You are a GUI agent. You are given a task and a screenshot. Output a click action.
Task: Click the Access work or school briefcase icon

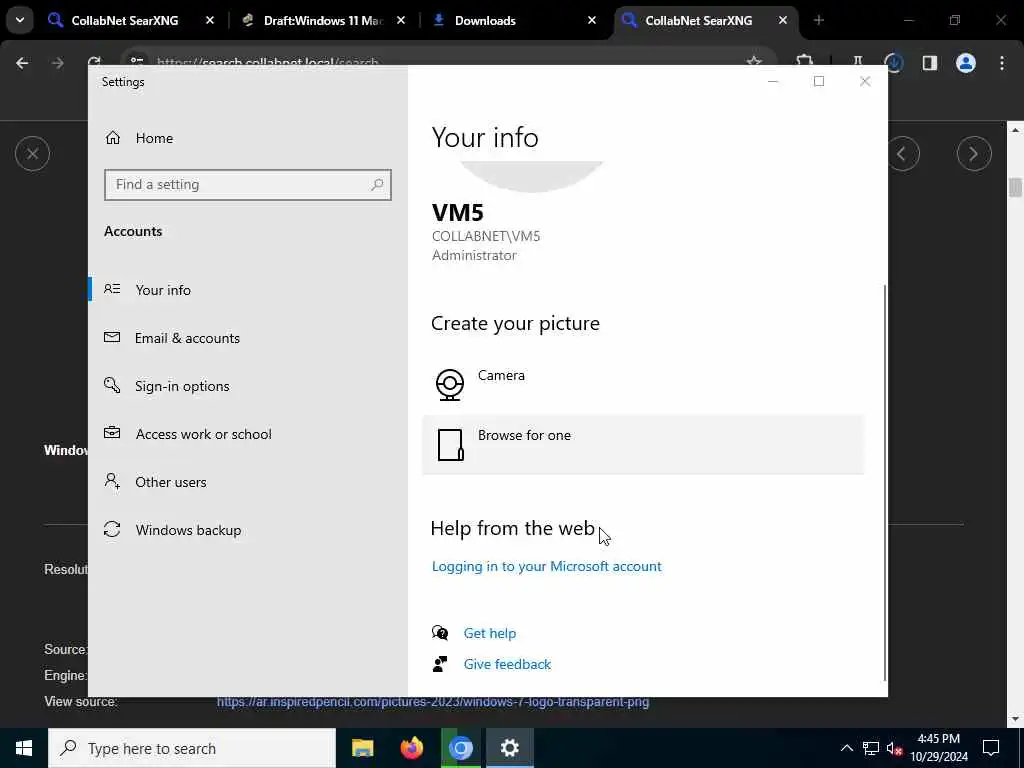coord(112,432)
